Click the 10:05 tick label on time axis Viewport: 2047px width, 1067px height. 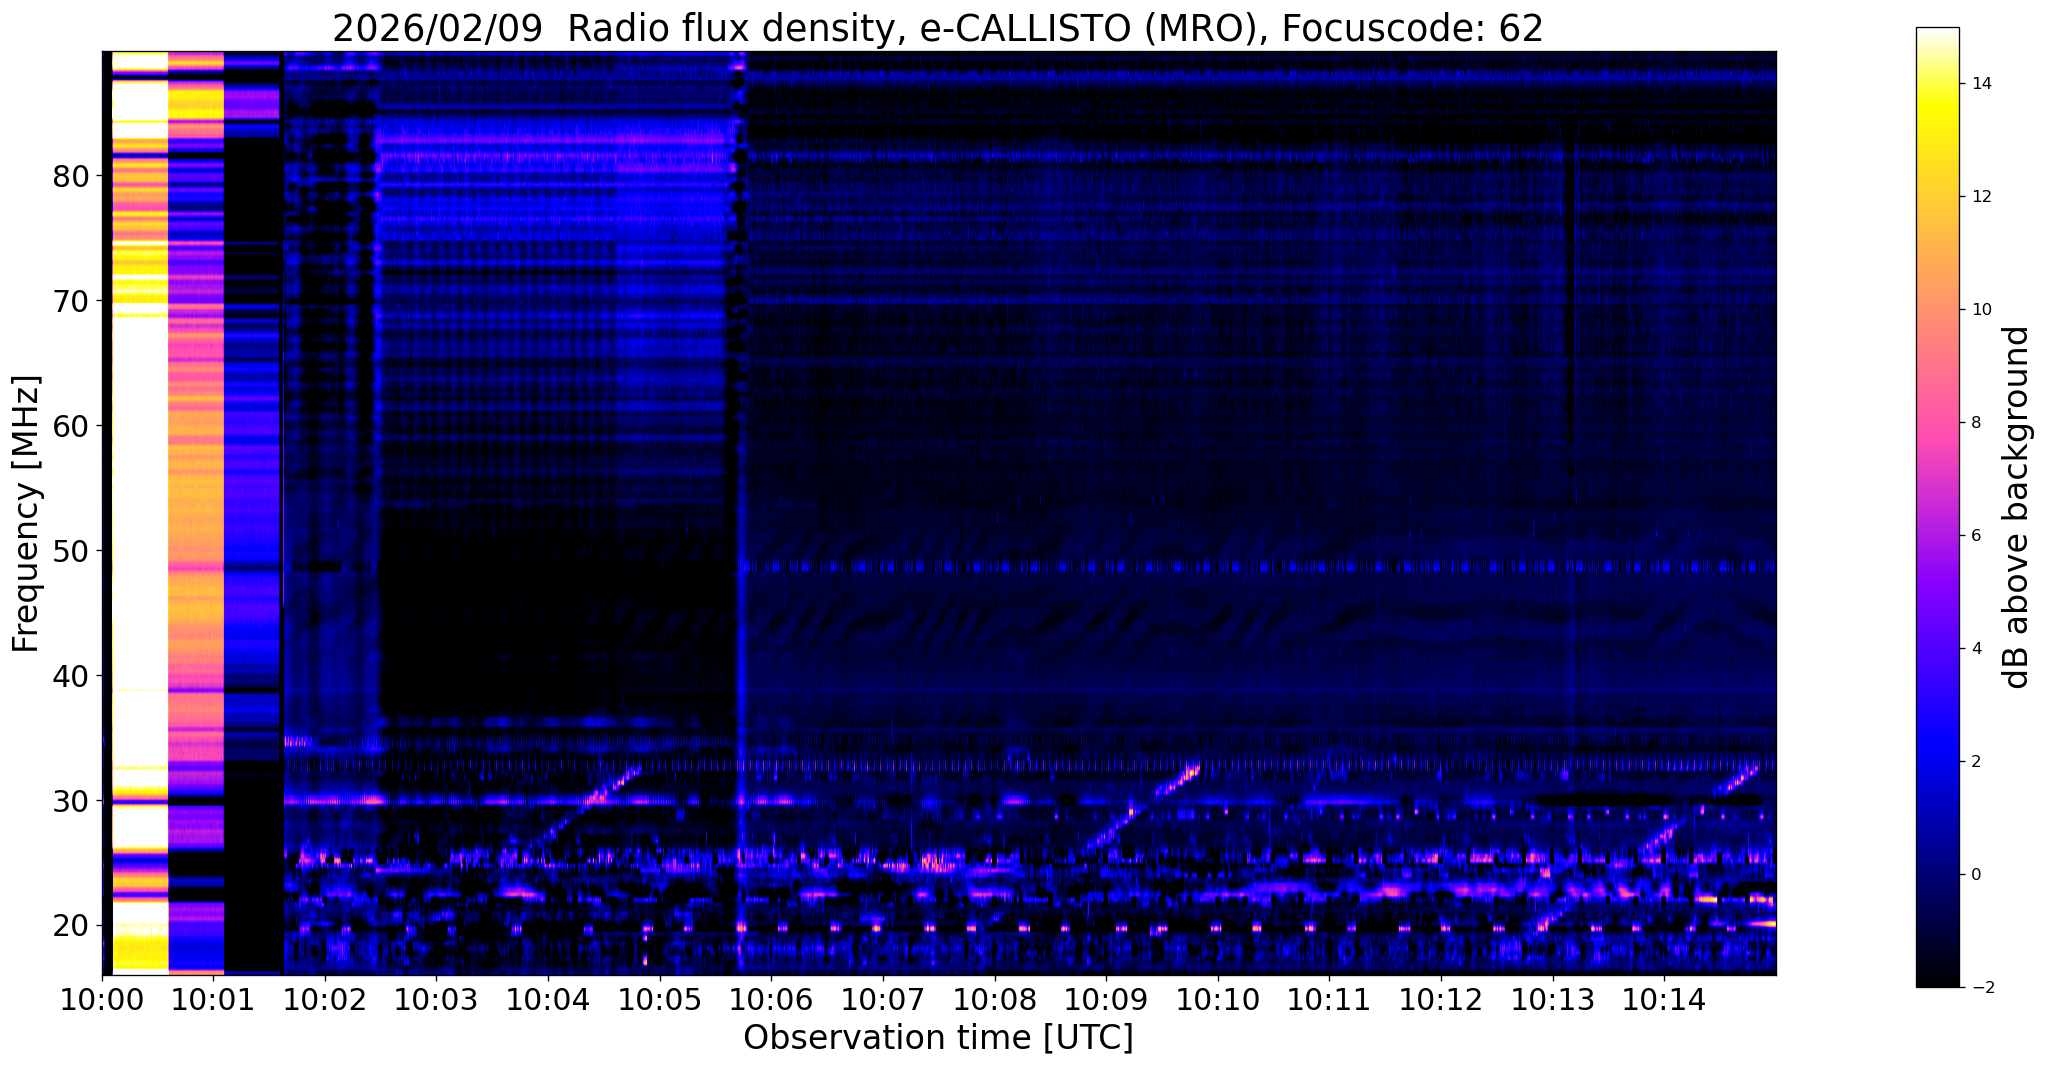pos(658,1001)
